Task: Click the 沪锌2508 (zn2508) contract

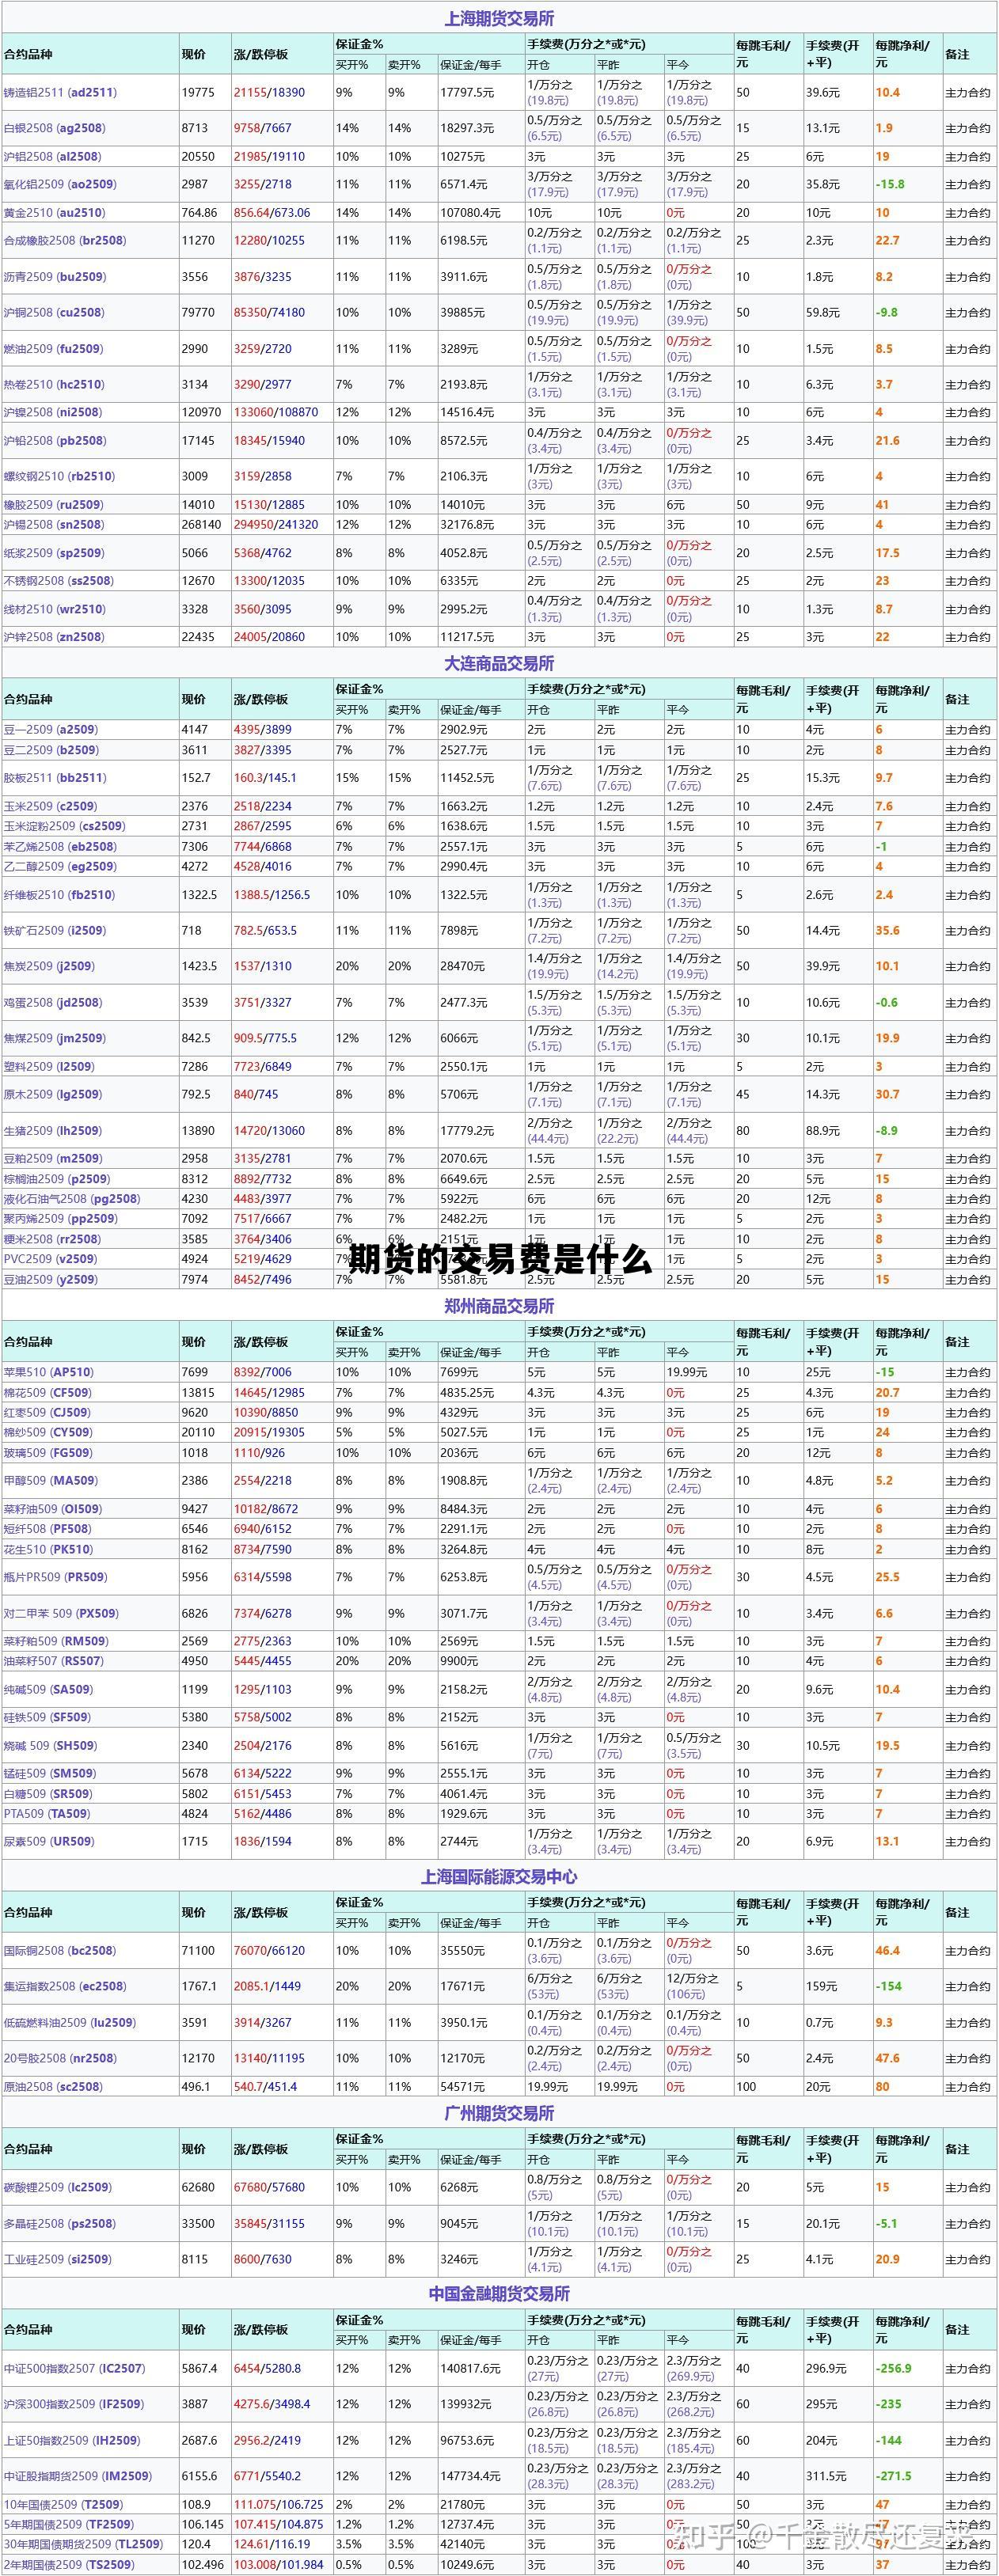Action: 54,636
